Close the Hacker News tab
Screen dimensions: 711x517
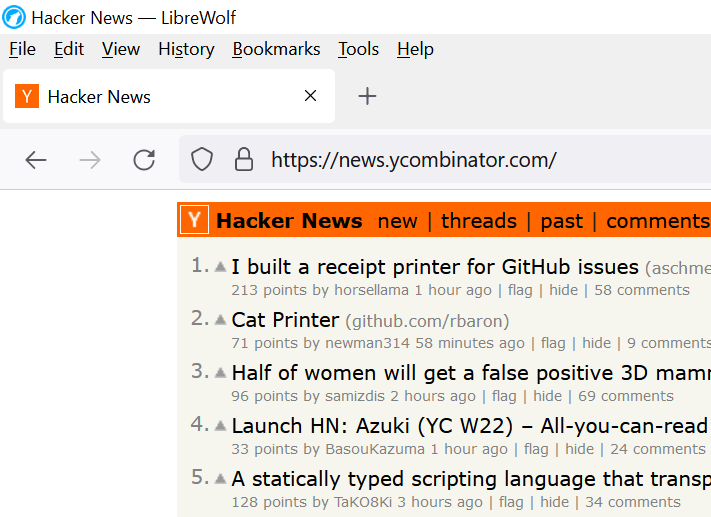(x=310, y=96)
